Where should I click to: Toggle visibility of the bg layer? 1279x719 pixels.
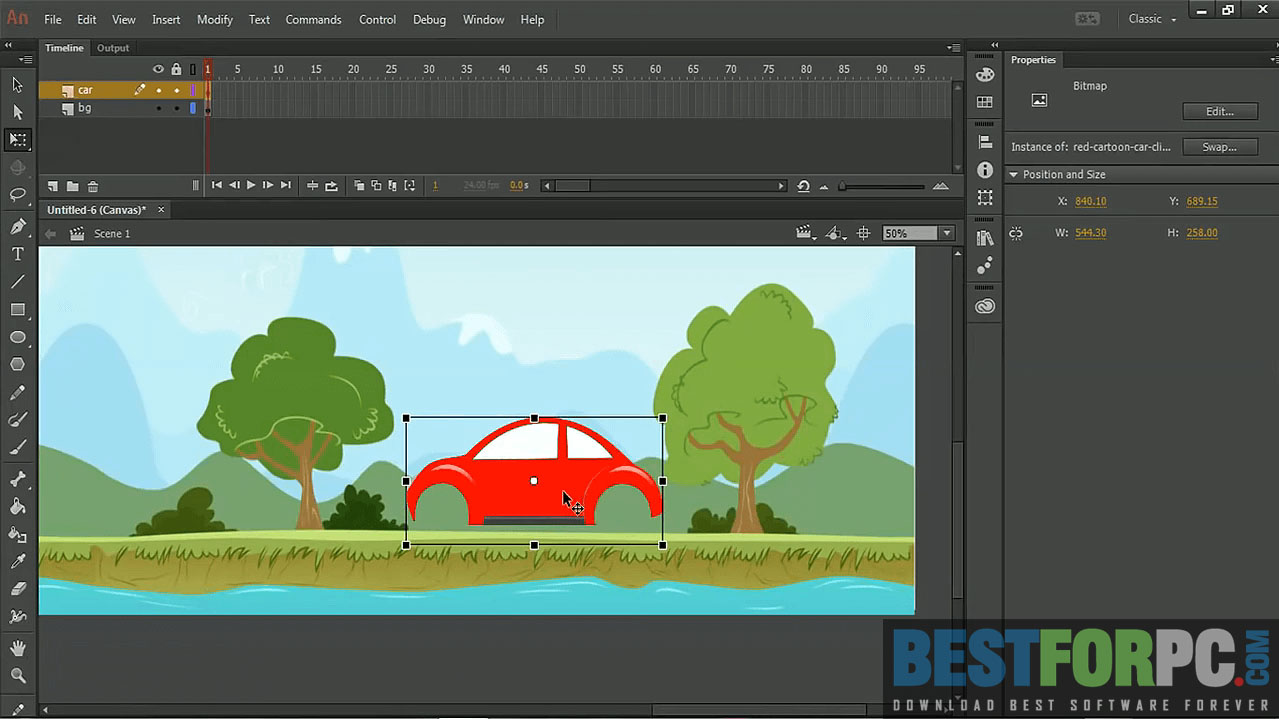pyautogui.click(x=158, y=108)
